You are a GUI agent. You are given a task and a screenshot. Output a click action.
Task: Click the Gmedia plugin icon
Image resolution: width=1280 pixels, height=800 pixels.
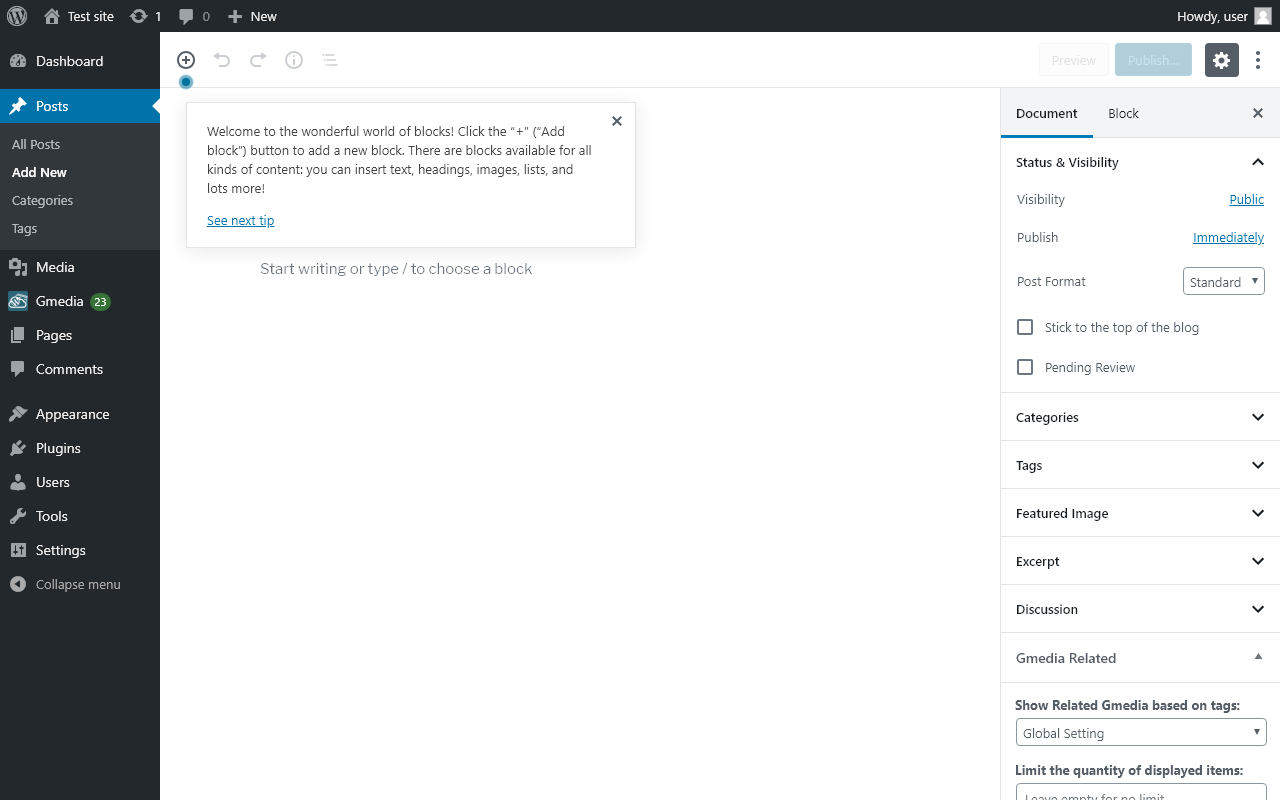pyautogui.click(x=18, y=301)
